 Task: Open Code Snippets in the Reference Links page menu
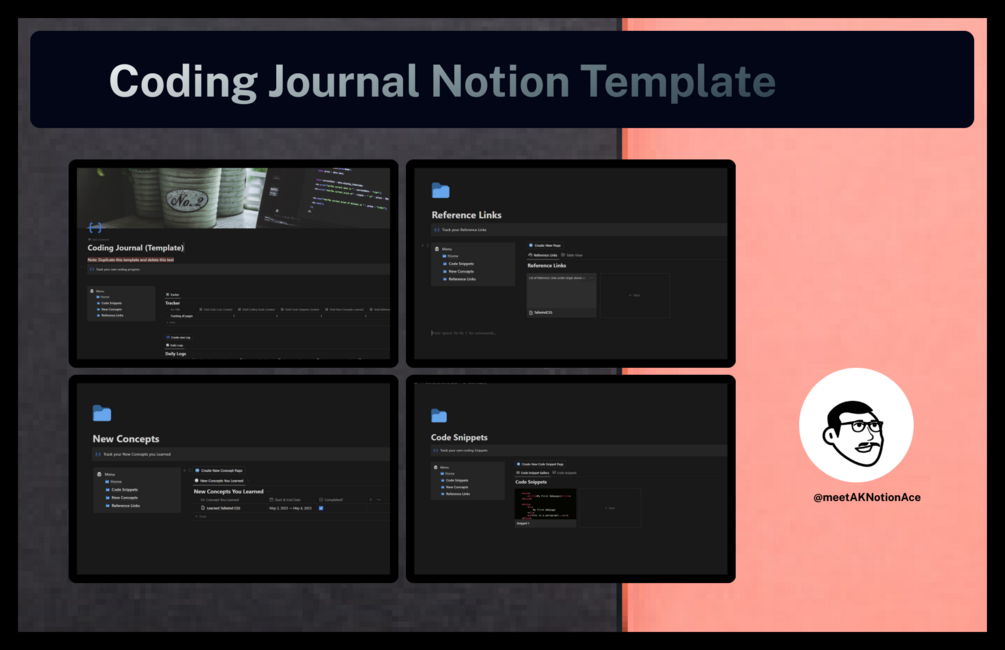(458, 263)
